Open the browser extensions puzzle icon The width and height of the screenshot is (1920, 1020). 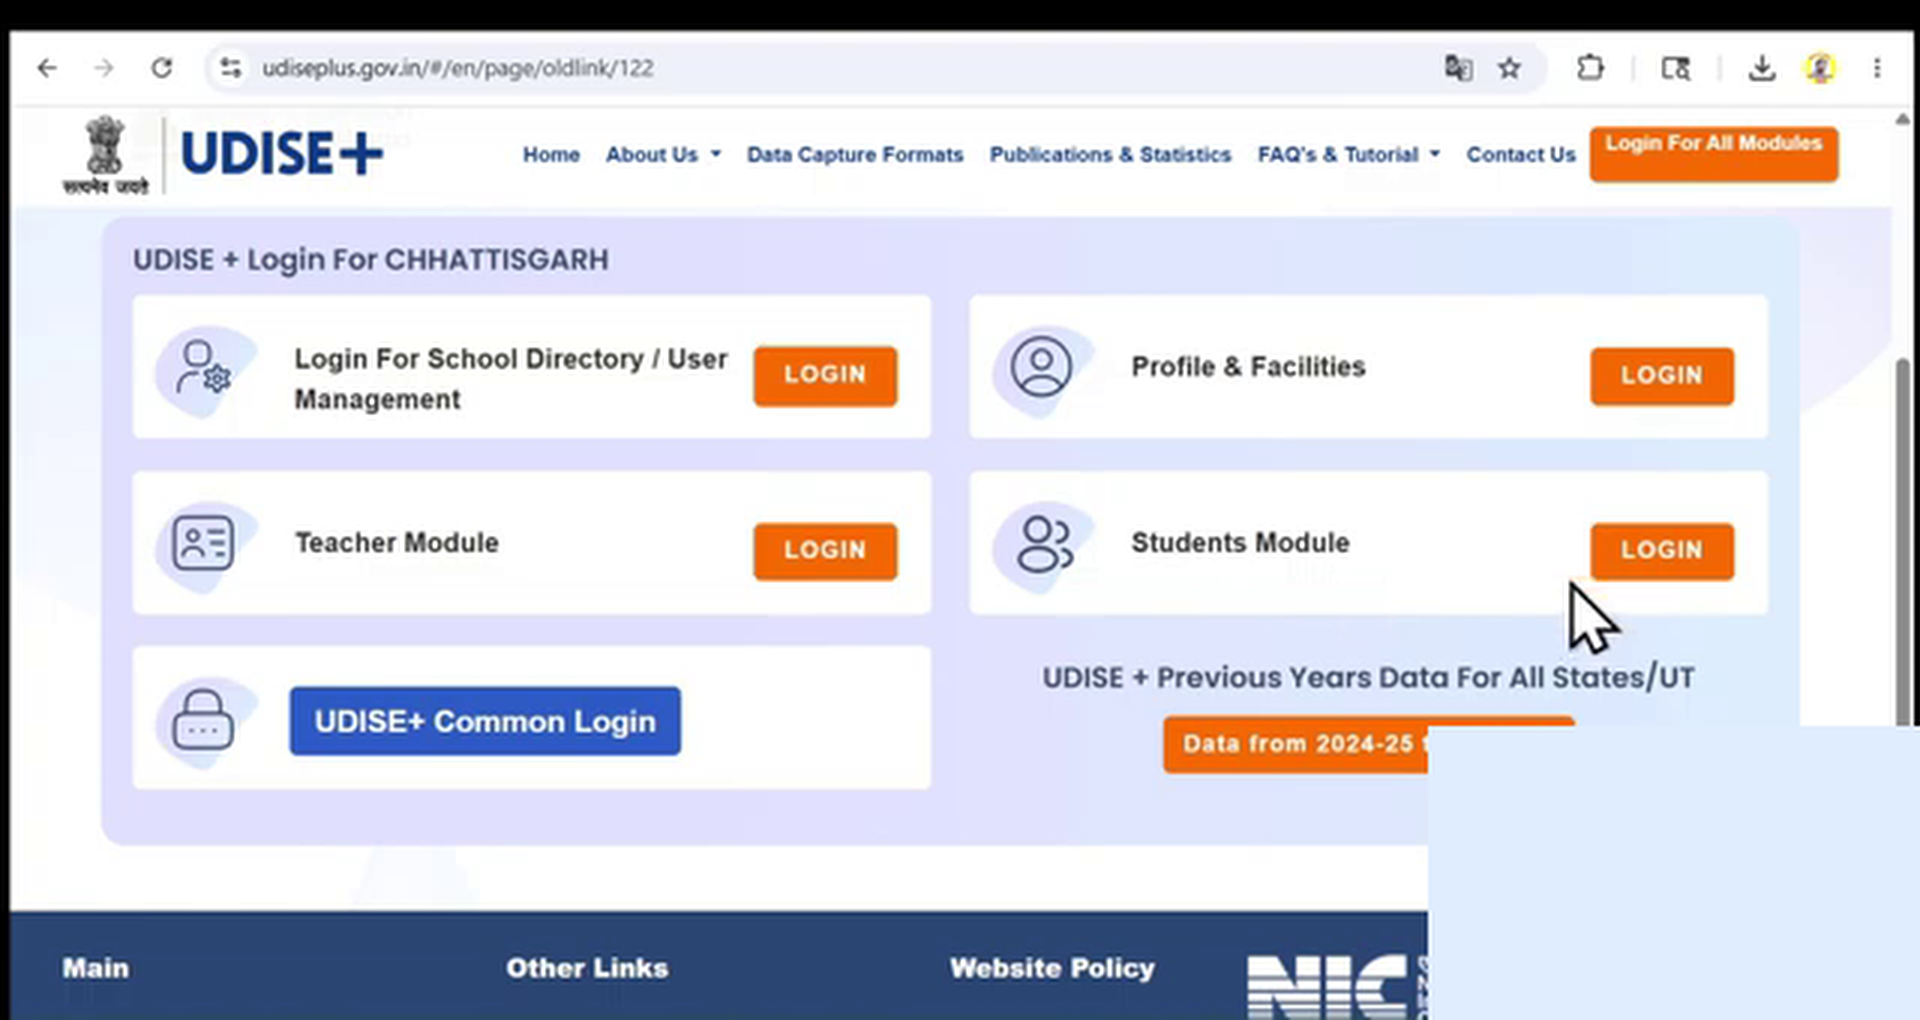pyautogui.click(x=1590, y=68)
